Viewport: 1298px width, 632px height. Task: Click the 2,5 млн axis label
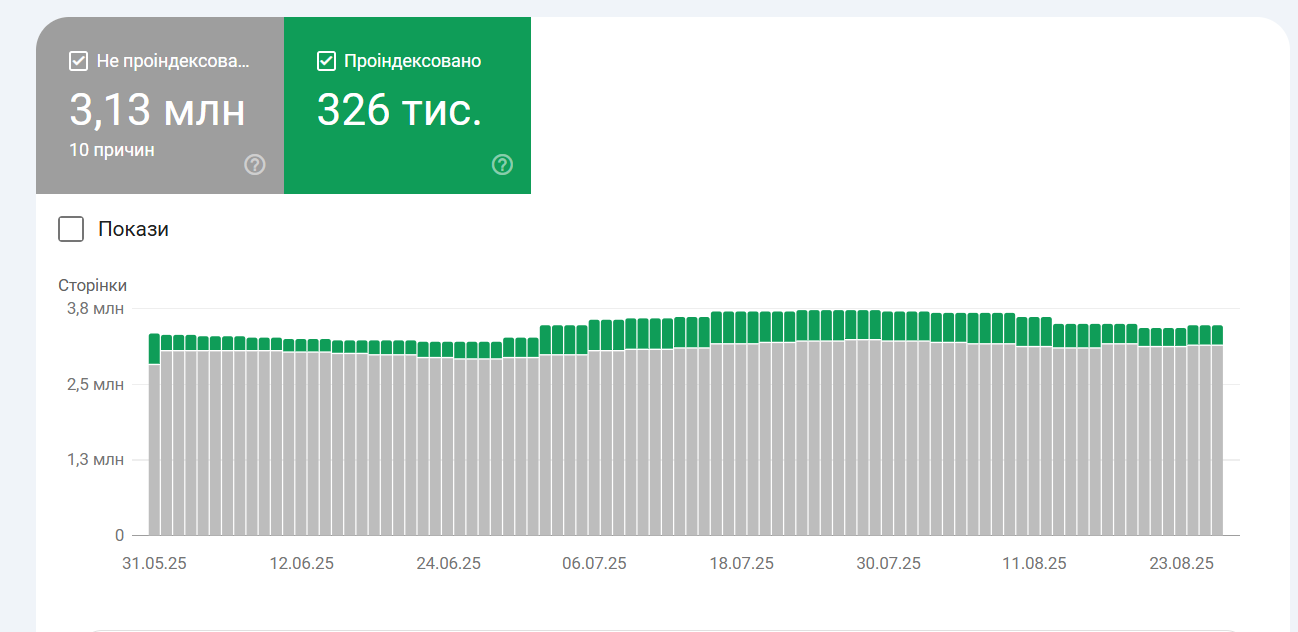95,384
